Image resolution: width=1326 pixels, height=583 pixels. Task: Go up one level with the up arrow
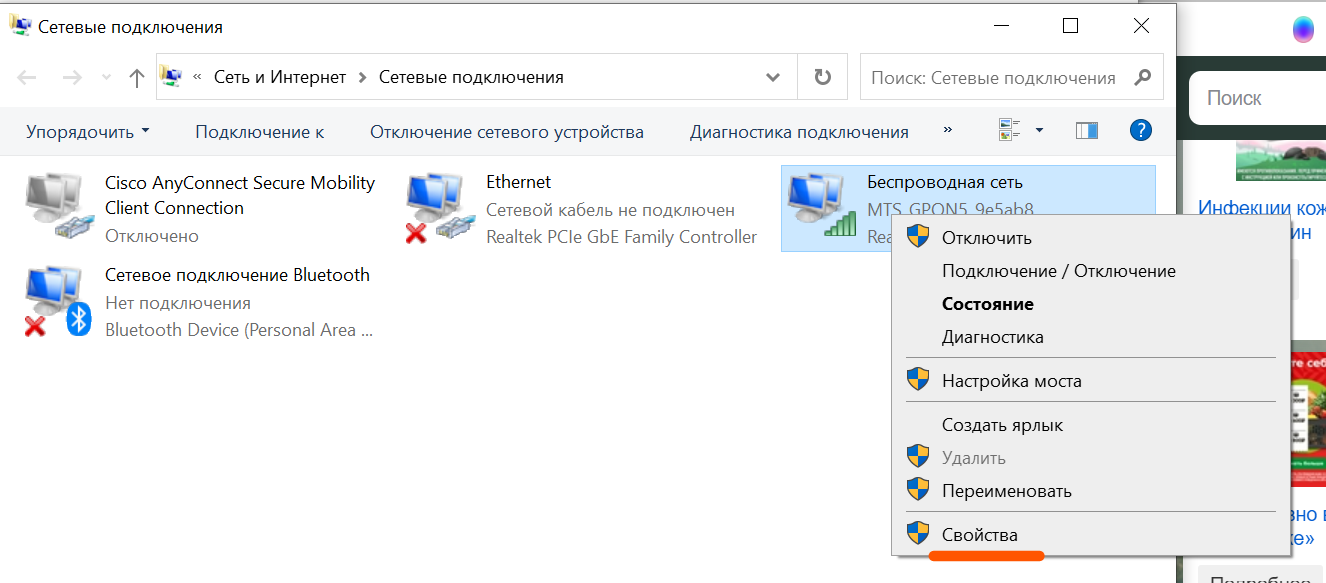(137, 78)
